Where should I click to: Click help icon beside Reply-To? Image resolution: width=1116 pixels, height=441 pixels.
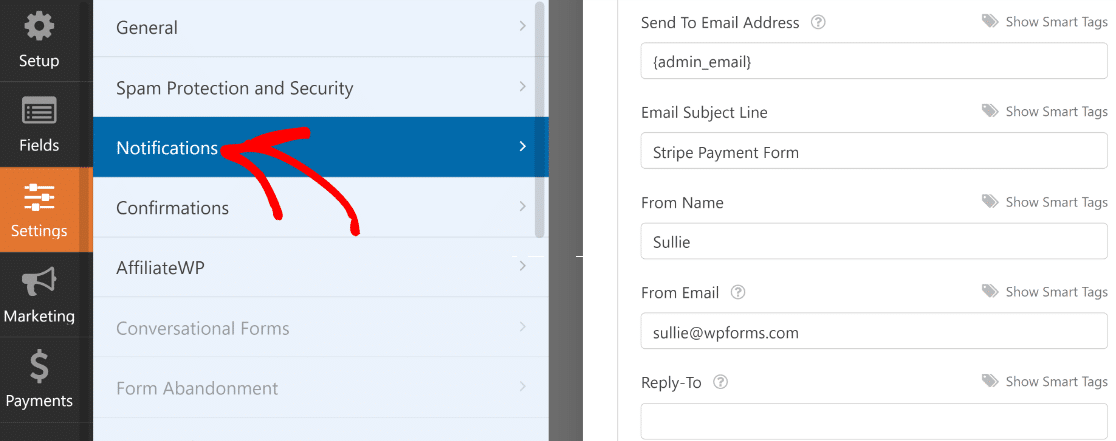tap(720, 382)
